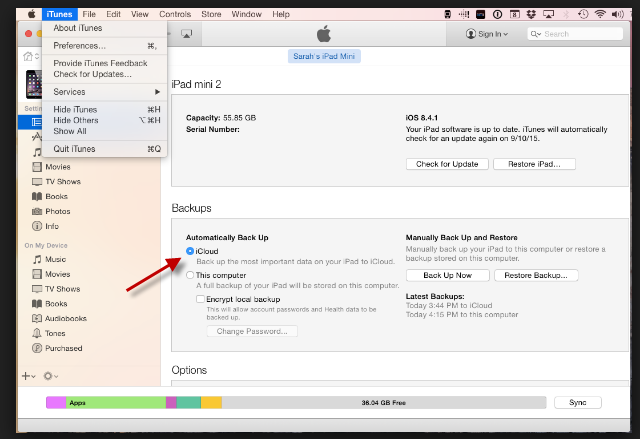
Task: Open the Apple menu in the menu bar
Action: (x=31, y=14)
